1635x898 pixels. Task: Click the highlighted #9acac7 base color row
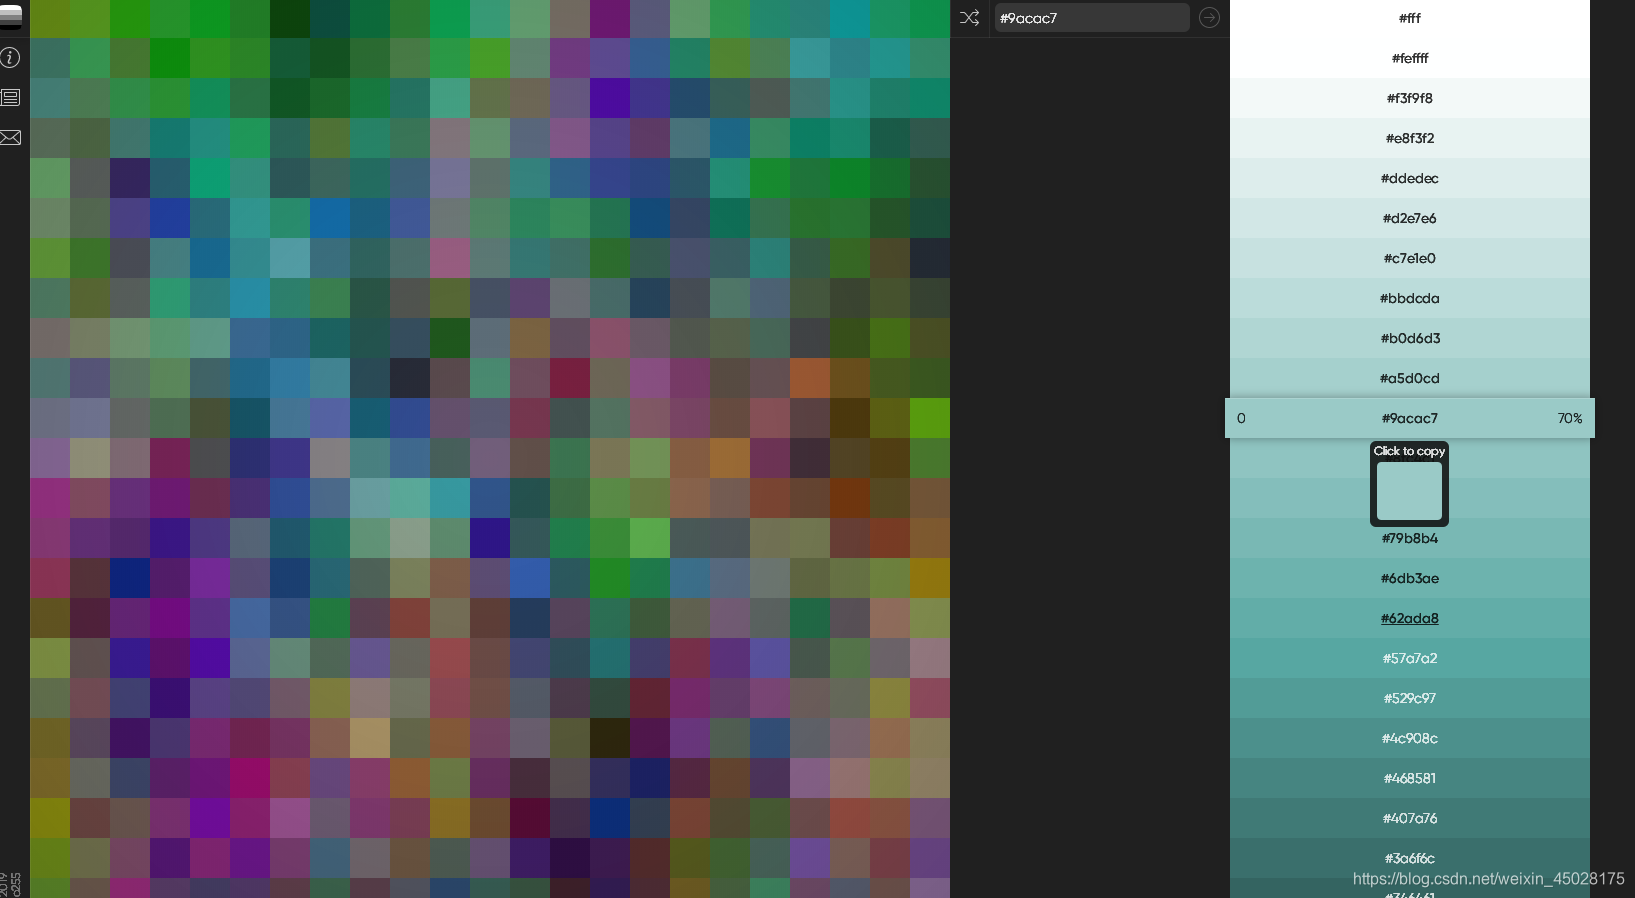point(1410,418)
